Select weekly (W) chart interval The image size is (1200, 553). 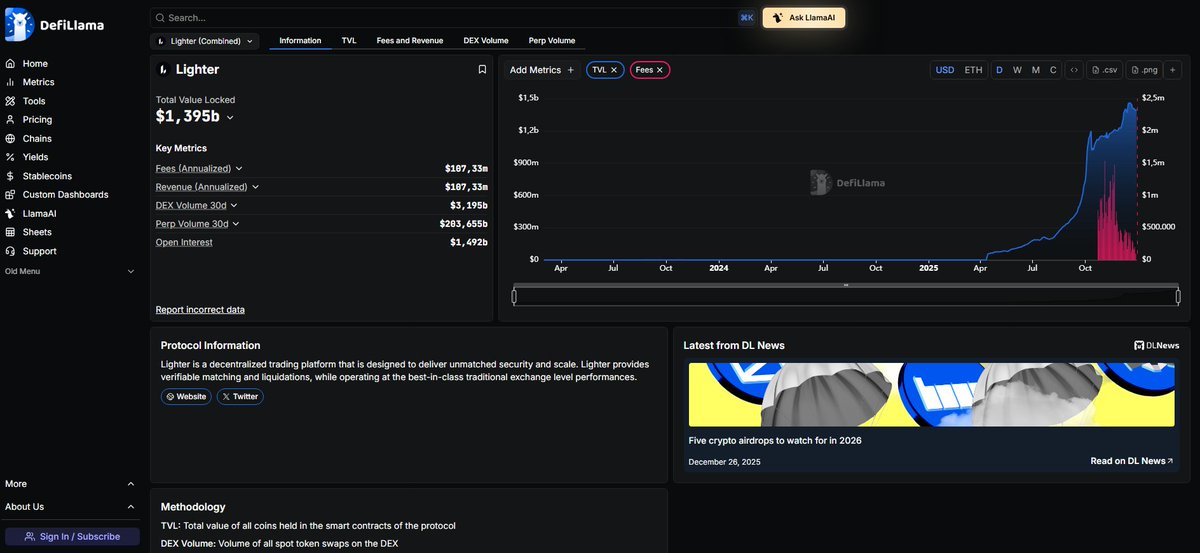coord(1017,70)
